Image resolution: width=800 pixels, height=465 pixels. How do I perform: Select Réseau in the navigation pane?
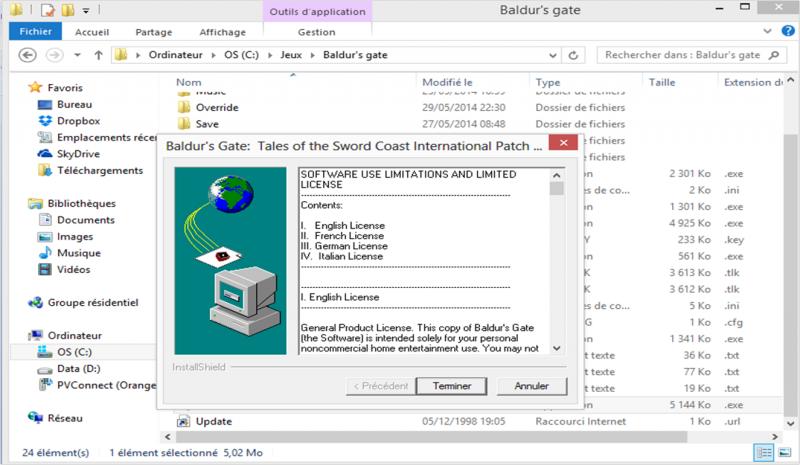[x=65, y=418]
